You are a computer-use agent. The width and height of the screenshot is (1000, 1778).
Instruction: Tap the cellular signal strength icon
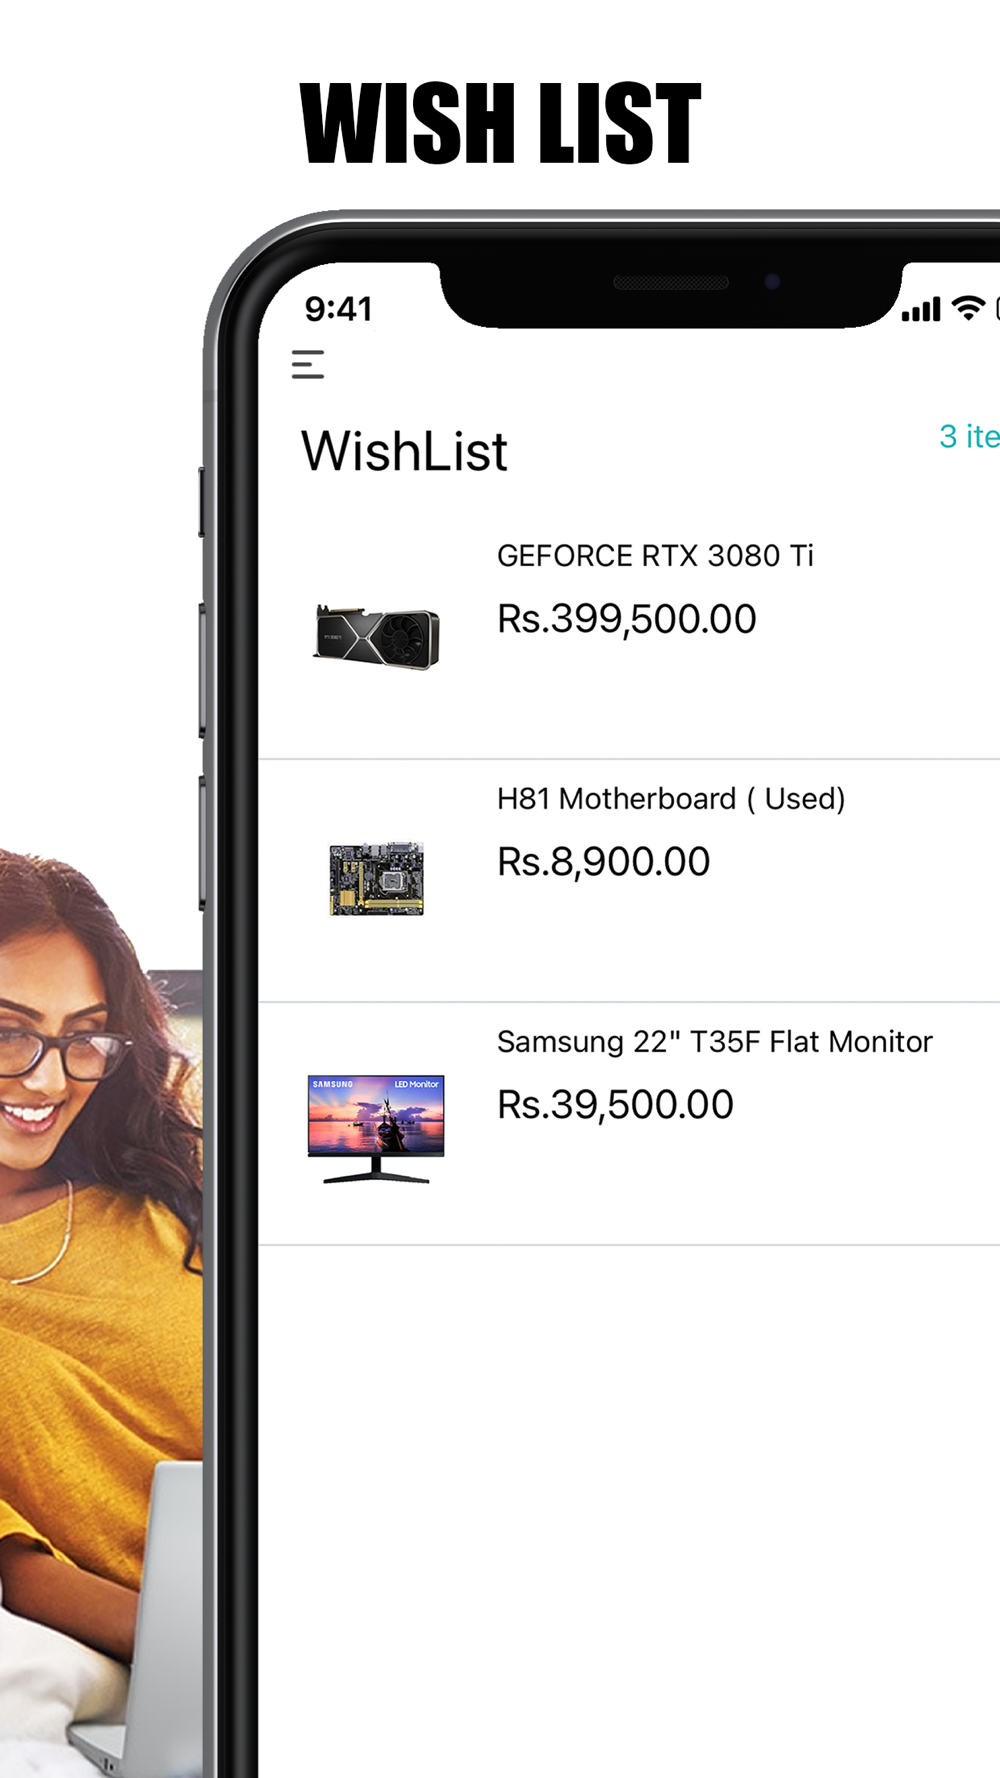click(x=921, y=309)
